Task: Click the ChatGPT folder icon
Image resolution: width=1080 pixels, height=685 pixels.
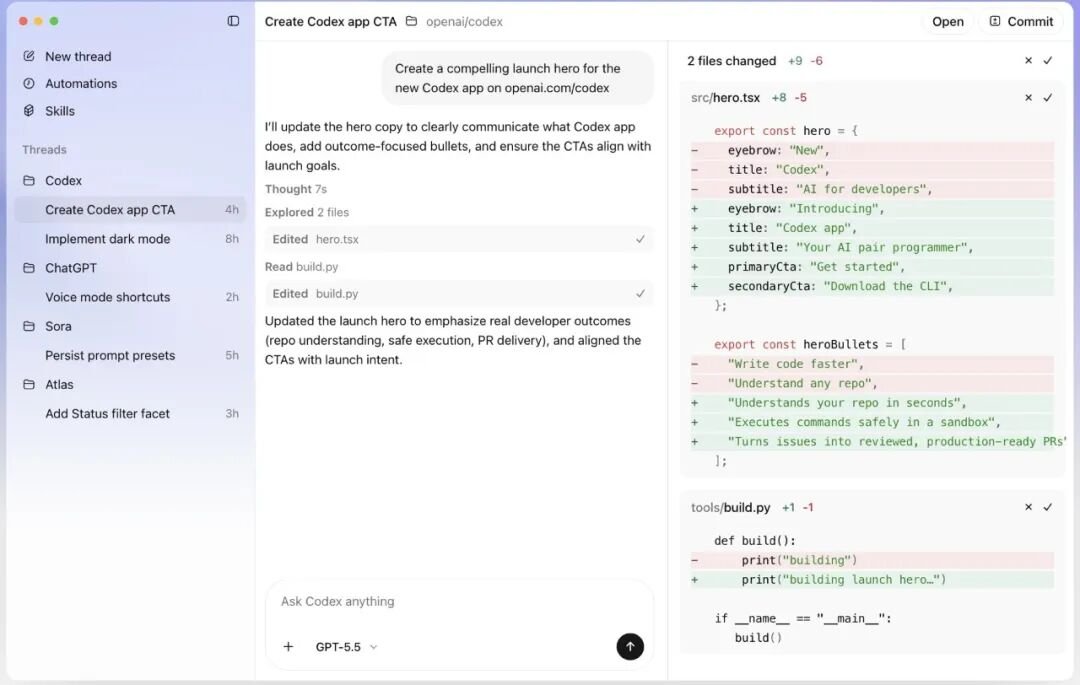Action: pyautogui.click(x=29, y=268)
